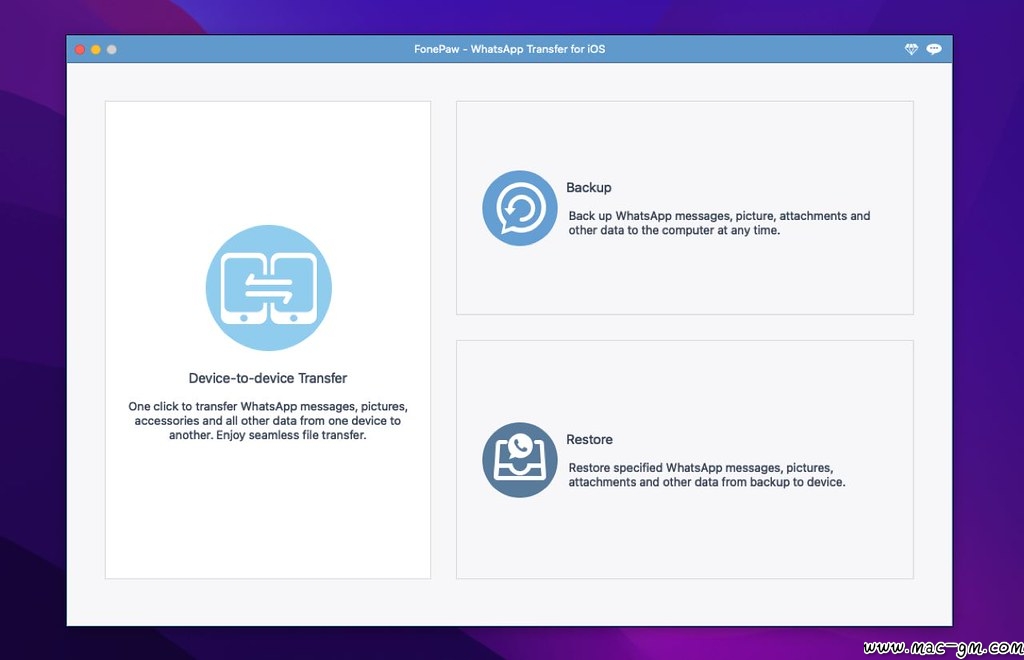Click the gray zoom button in title bar

(x=112, y=50)
